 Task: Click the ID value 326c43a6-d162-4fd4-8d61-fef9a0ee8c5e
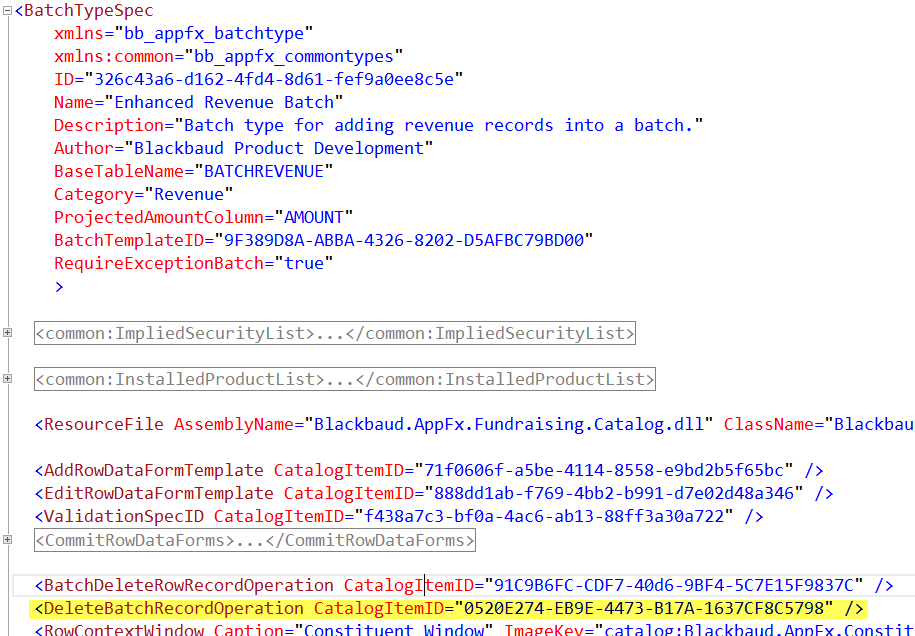274,79
